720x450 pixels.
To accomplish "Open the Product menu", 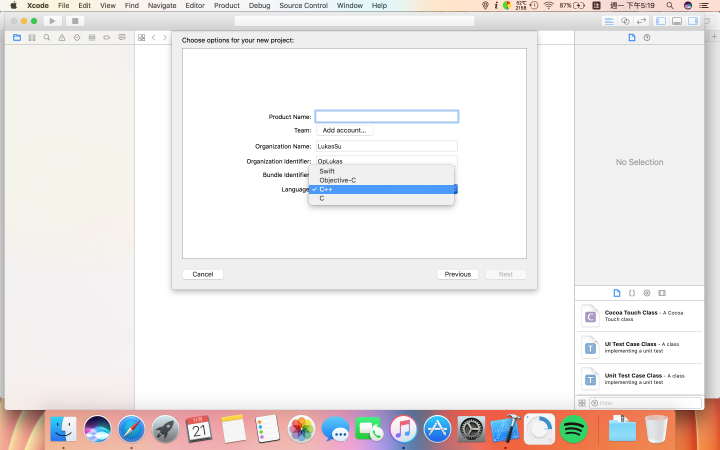I will 227,6.
